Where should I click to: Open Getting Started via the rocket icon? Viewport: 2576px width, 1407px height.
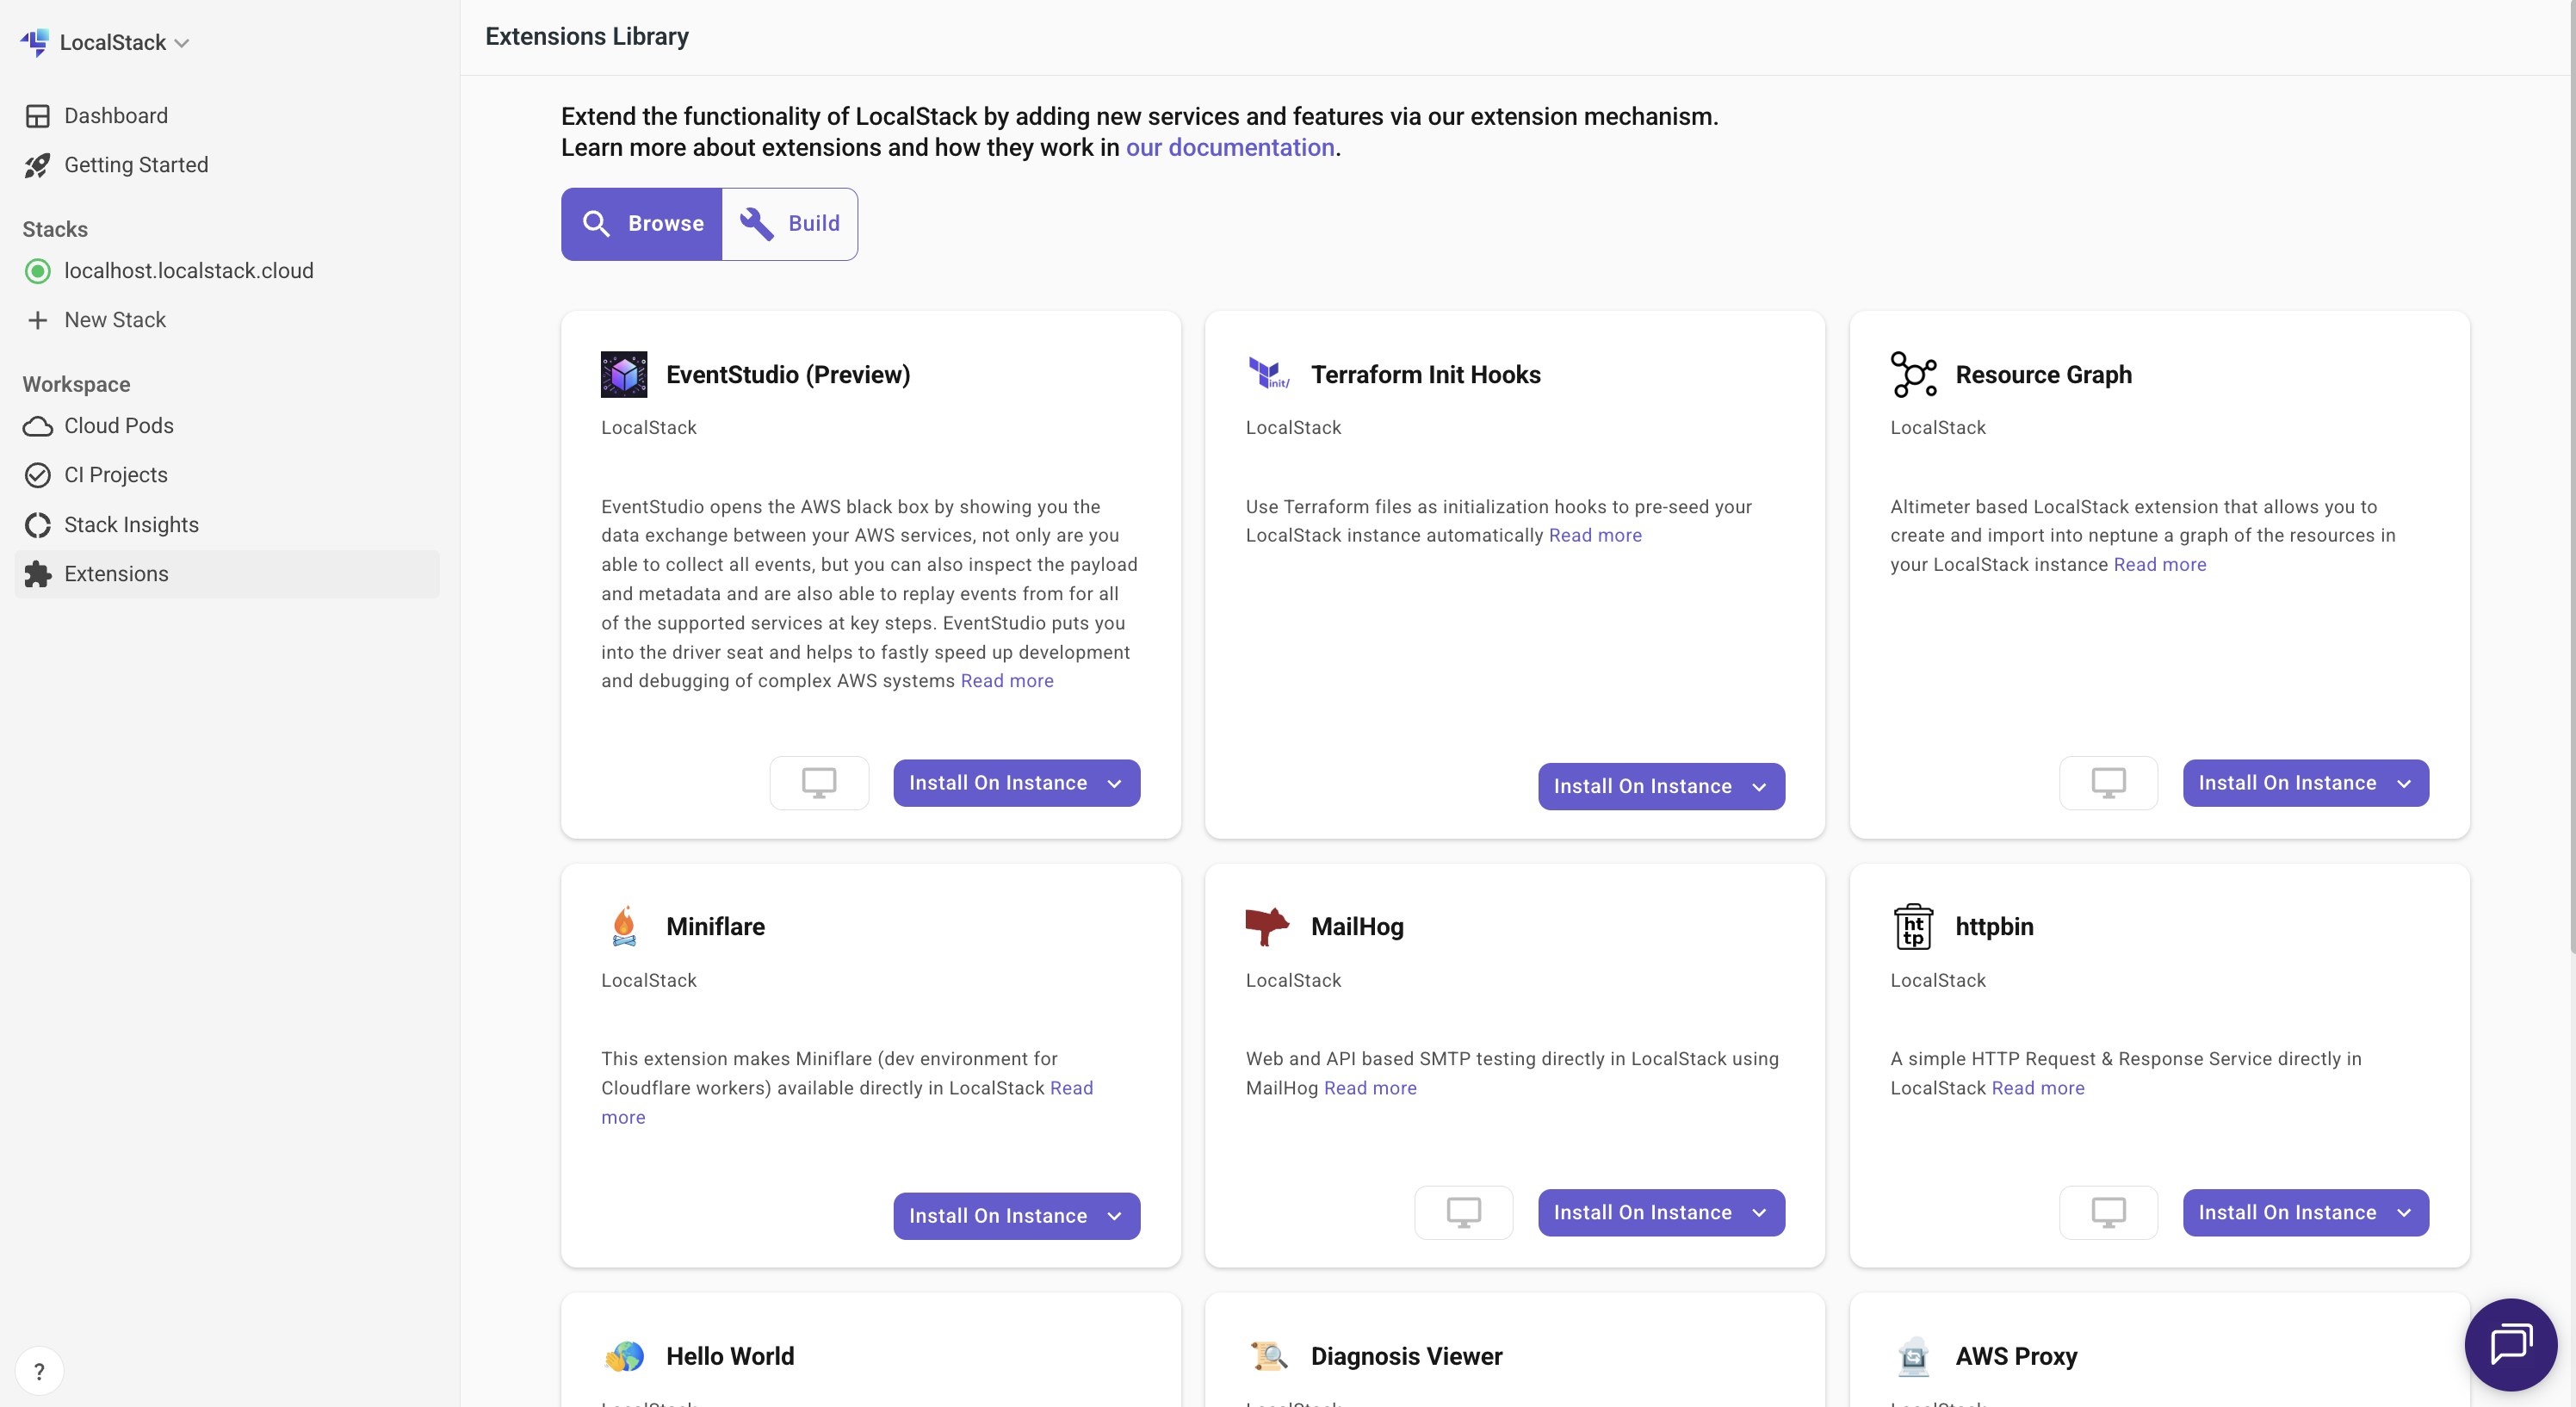tap(136, 164)
